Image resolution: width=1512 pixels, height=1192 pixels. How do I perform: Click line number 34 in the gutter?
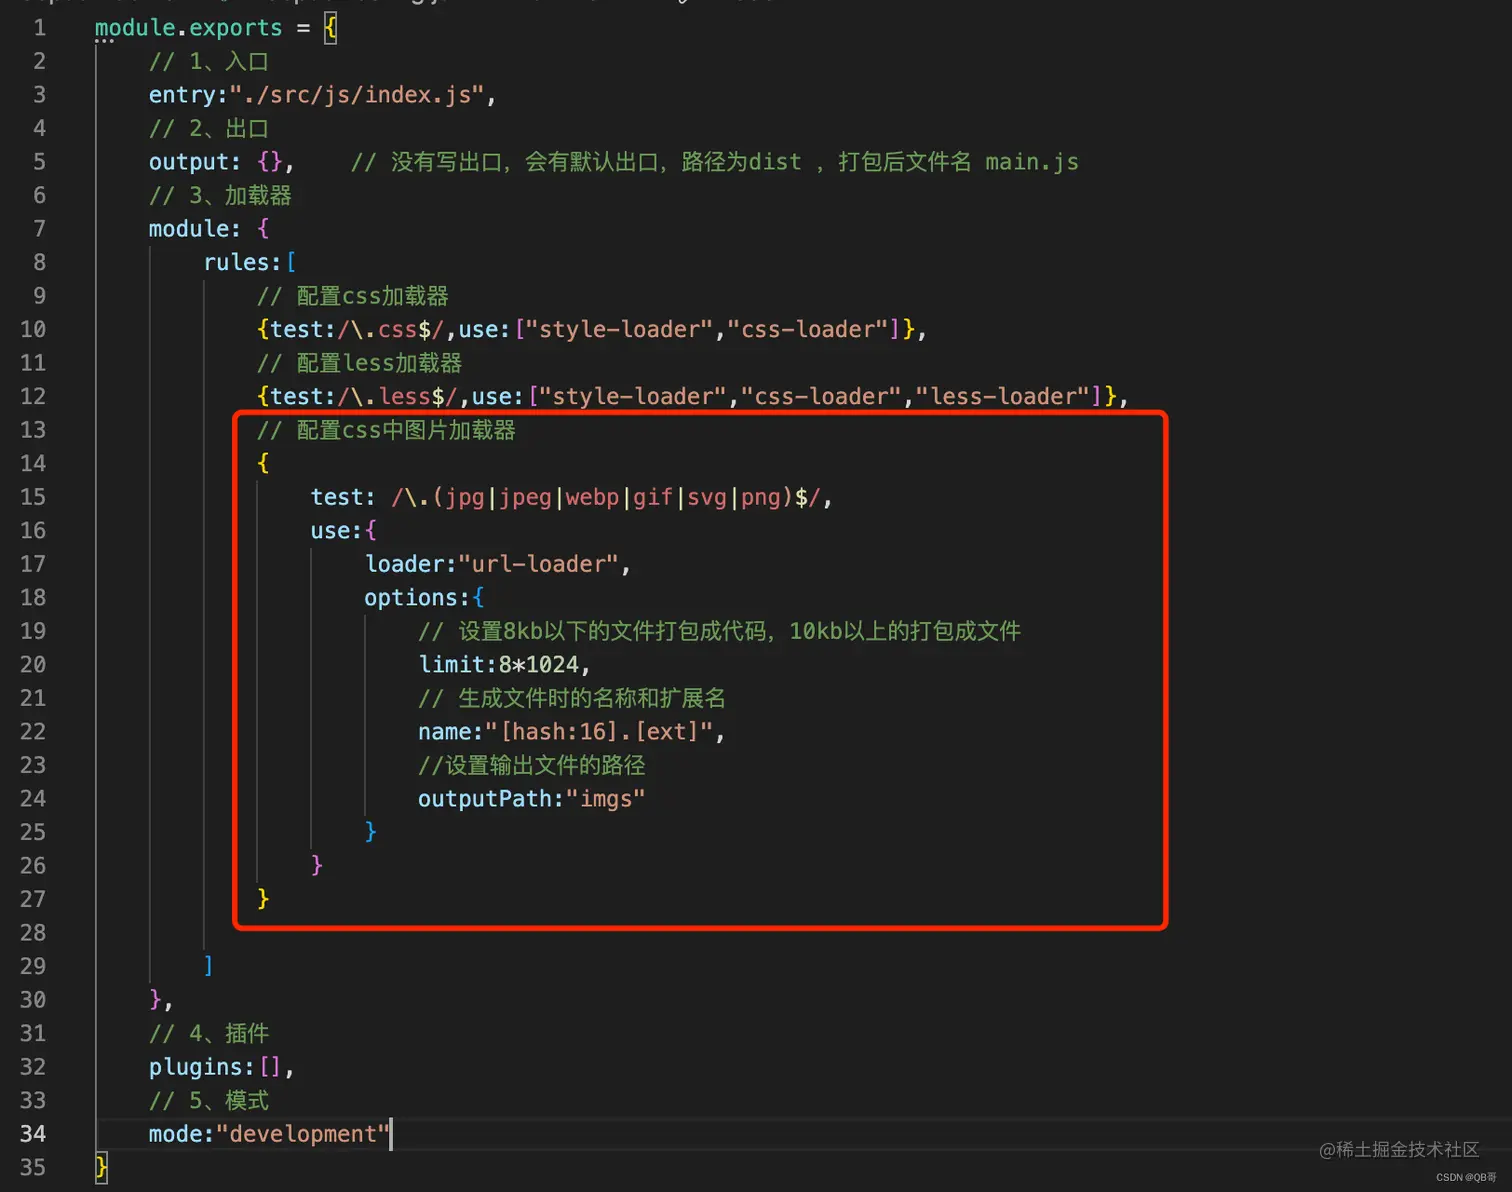pyautogui.click(x=33, y=1134)
